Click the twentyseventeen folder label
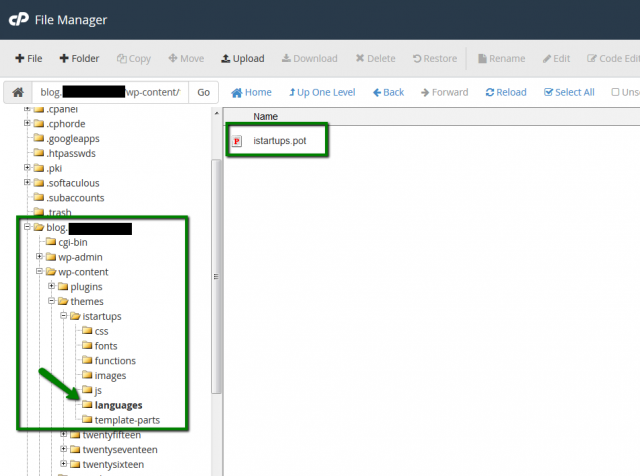Screen dimensions: 640x476 point(120,450)
